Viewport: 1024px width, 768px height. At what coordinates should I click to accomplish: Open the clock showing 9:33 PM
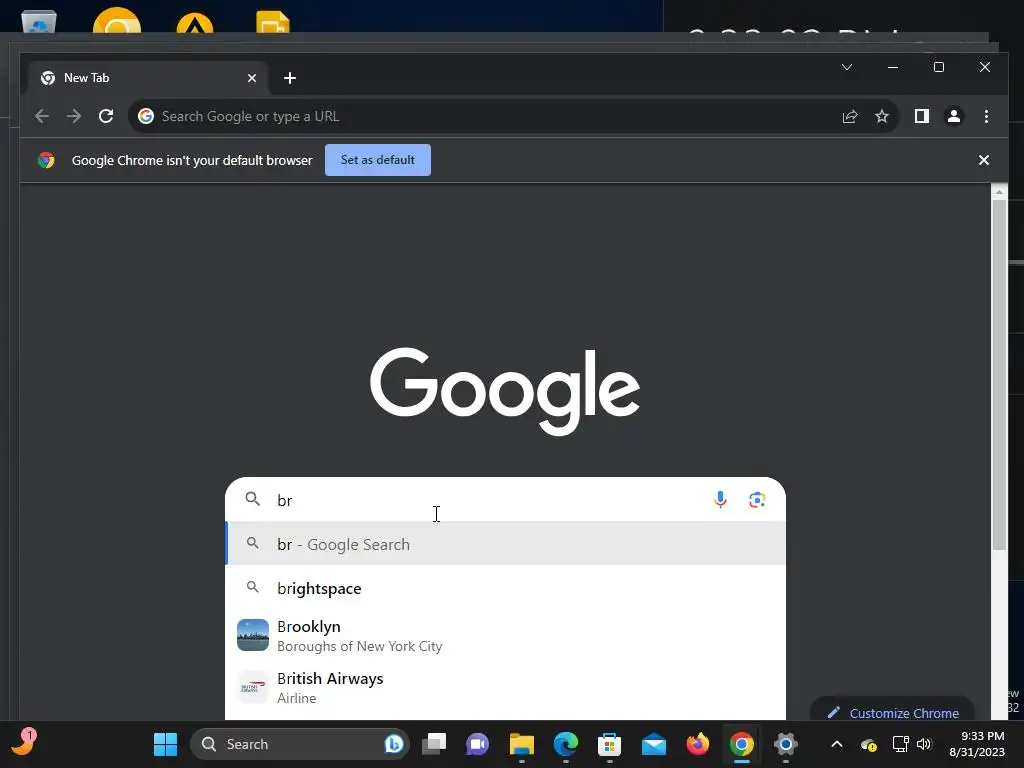(976, 744)
